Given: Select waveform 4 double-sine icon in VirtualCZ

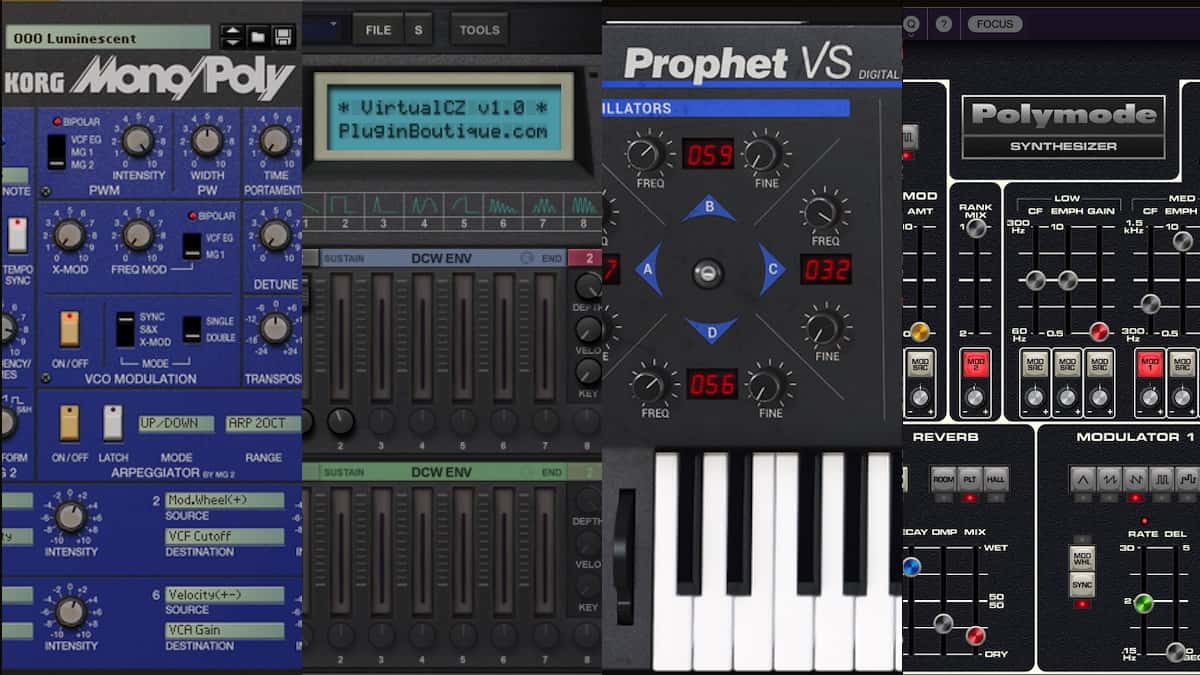Looking at the screenshot, I should tap(423, 205).
